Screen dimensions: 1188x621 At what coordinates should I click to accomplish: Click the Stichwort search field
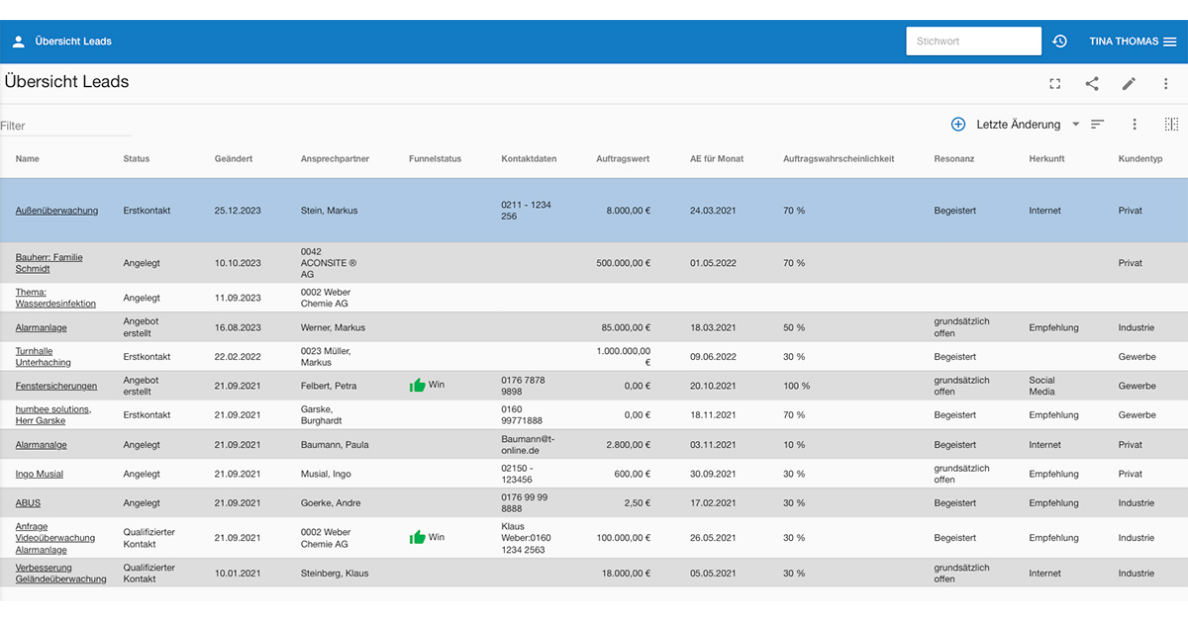973,41
